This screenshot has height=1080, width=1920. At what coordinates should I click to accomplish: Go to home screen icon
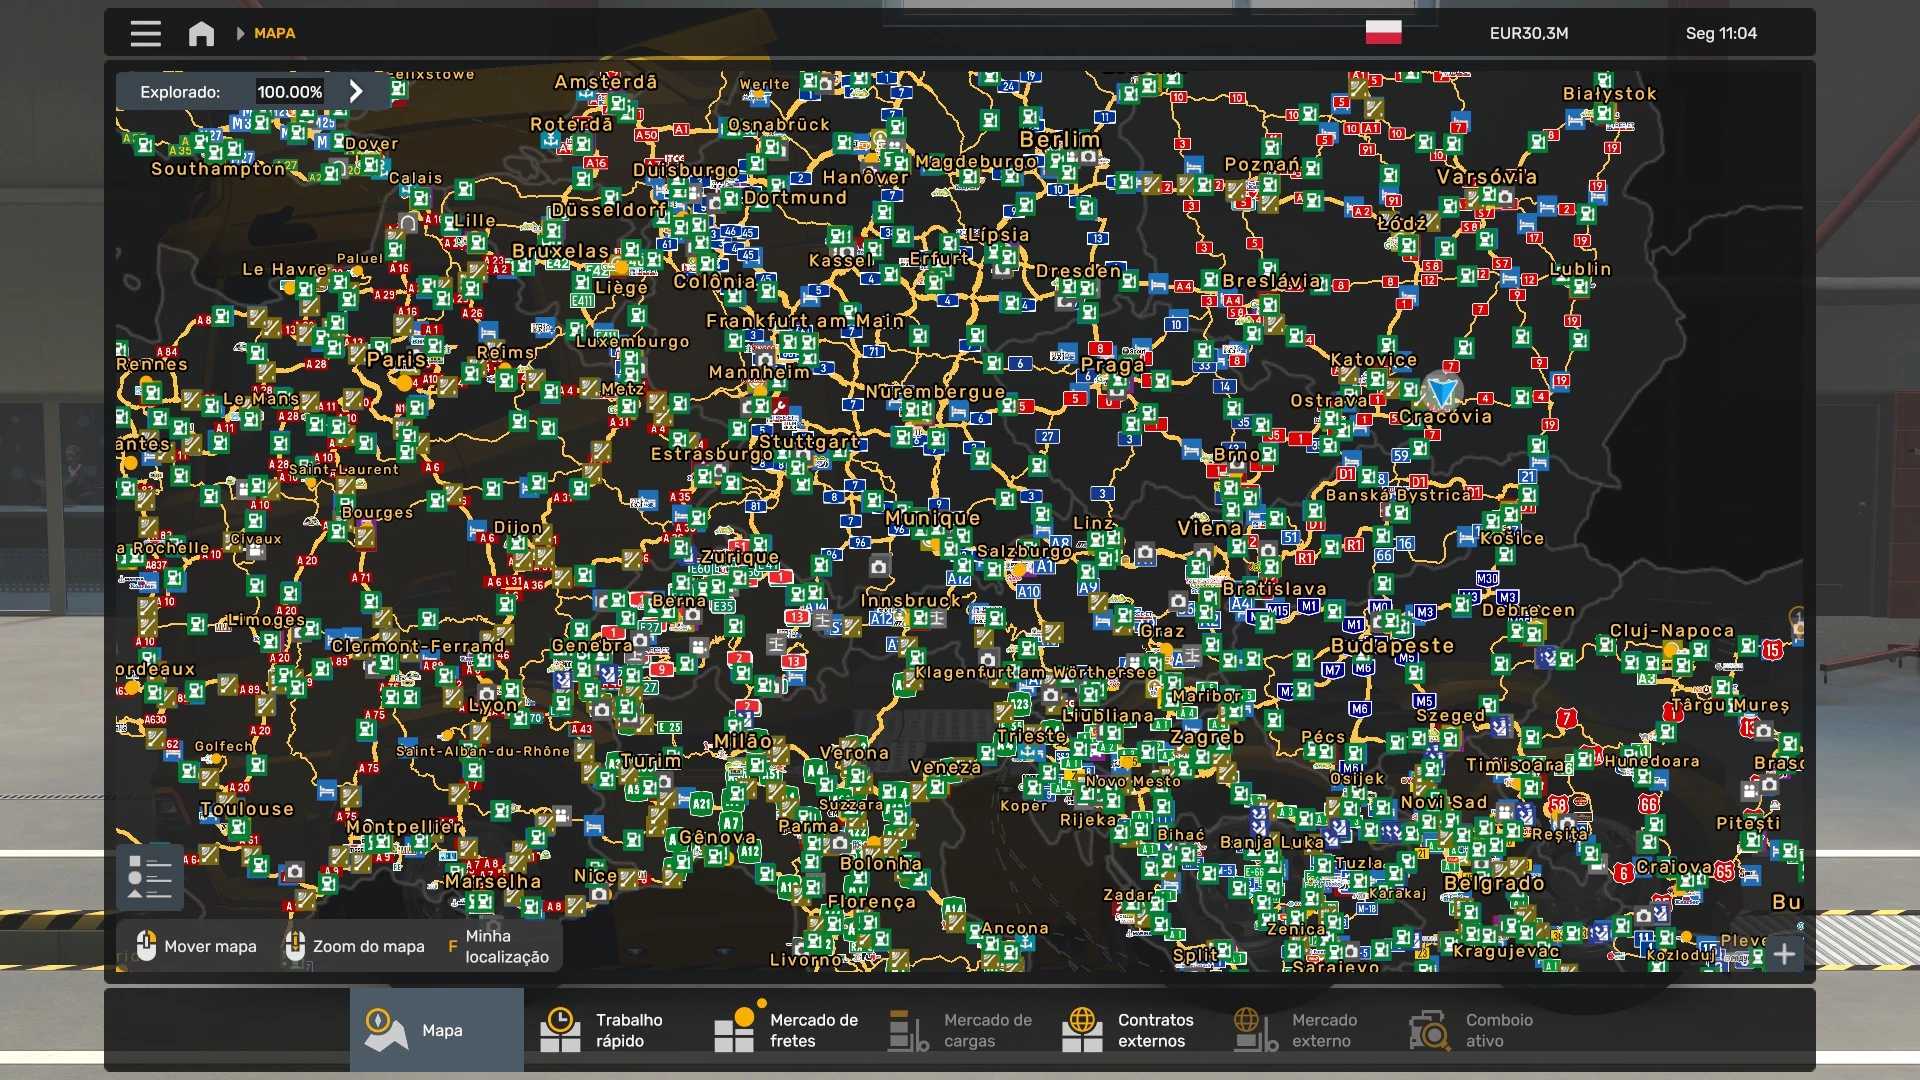(x=201, y=33)
